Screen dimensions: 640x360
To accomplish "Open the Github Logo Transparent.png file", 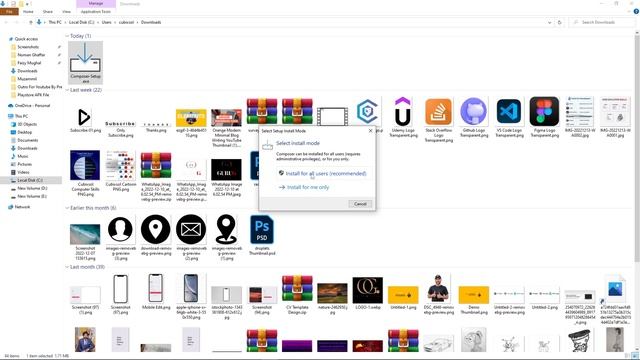I will [x=473, y=117].
